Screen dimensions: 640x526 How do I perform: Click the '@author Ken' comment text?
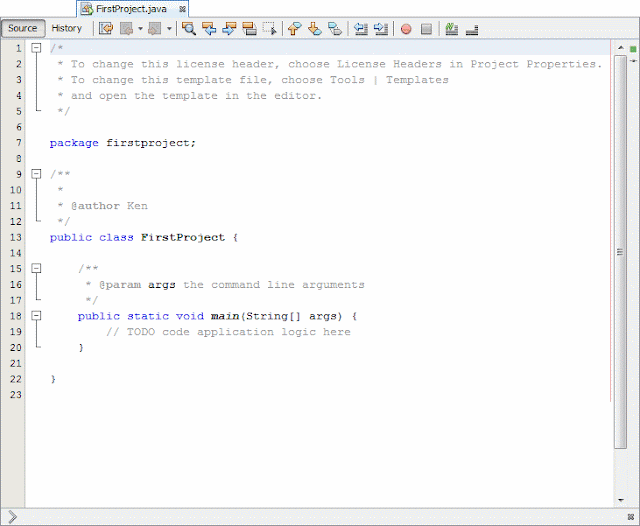point(109,206)
